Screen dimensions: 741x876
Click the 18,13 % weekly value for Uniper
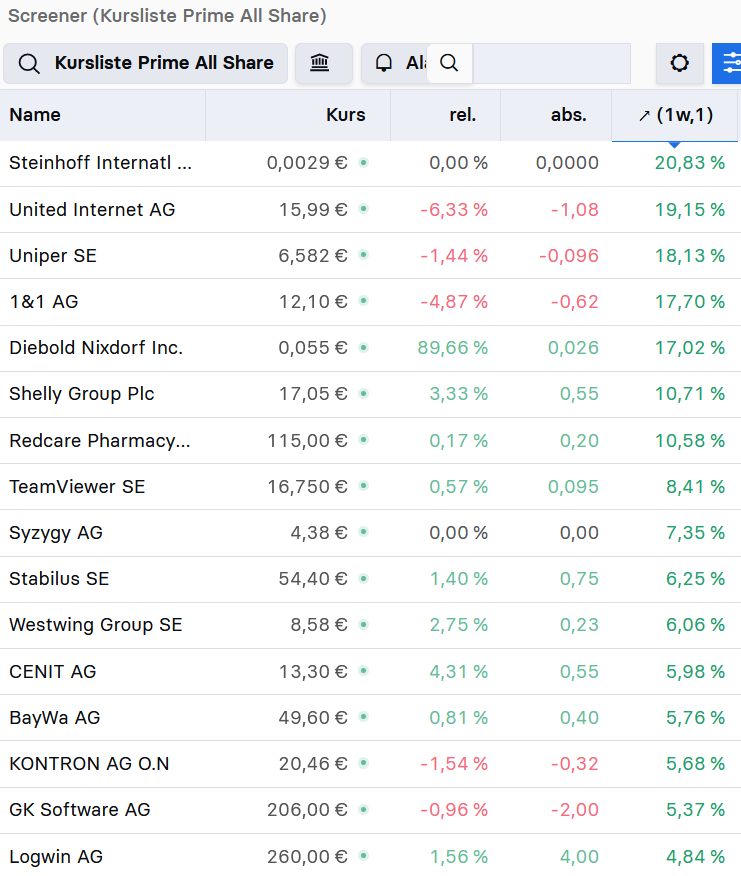click(690, 255)
